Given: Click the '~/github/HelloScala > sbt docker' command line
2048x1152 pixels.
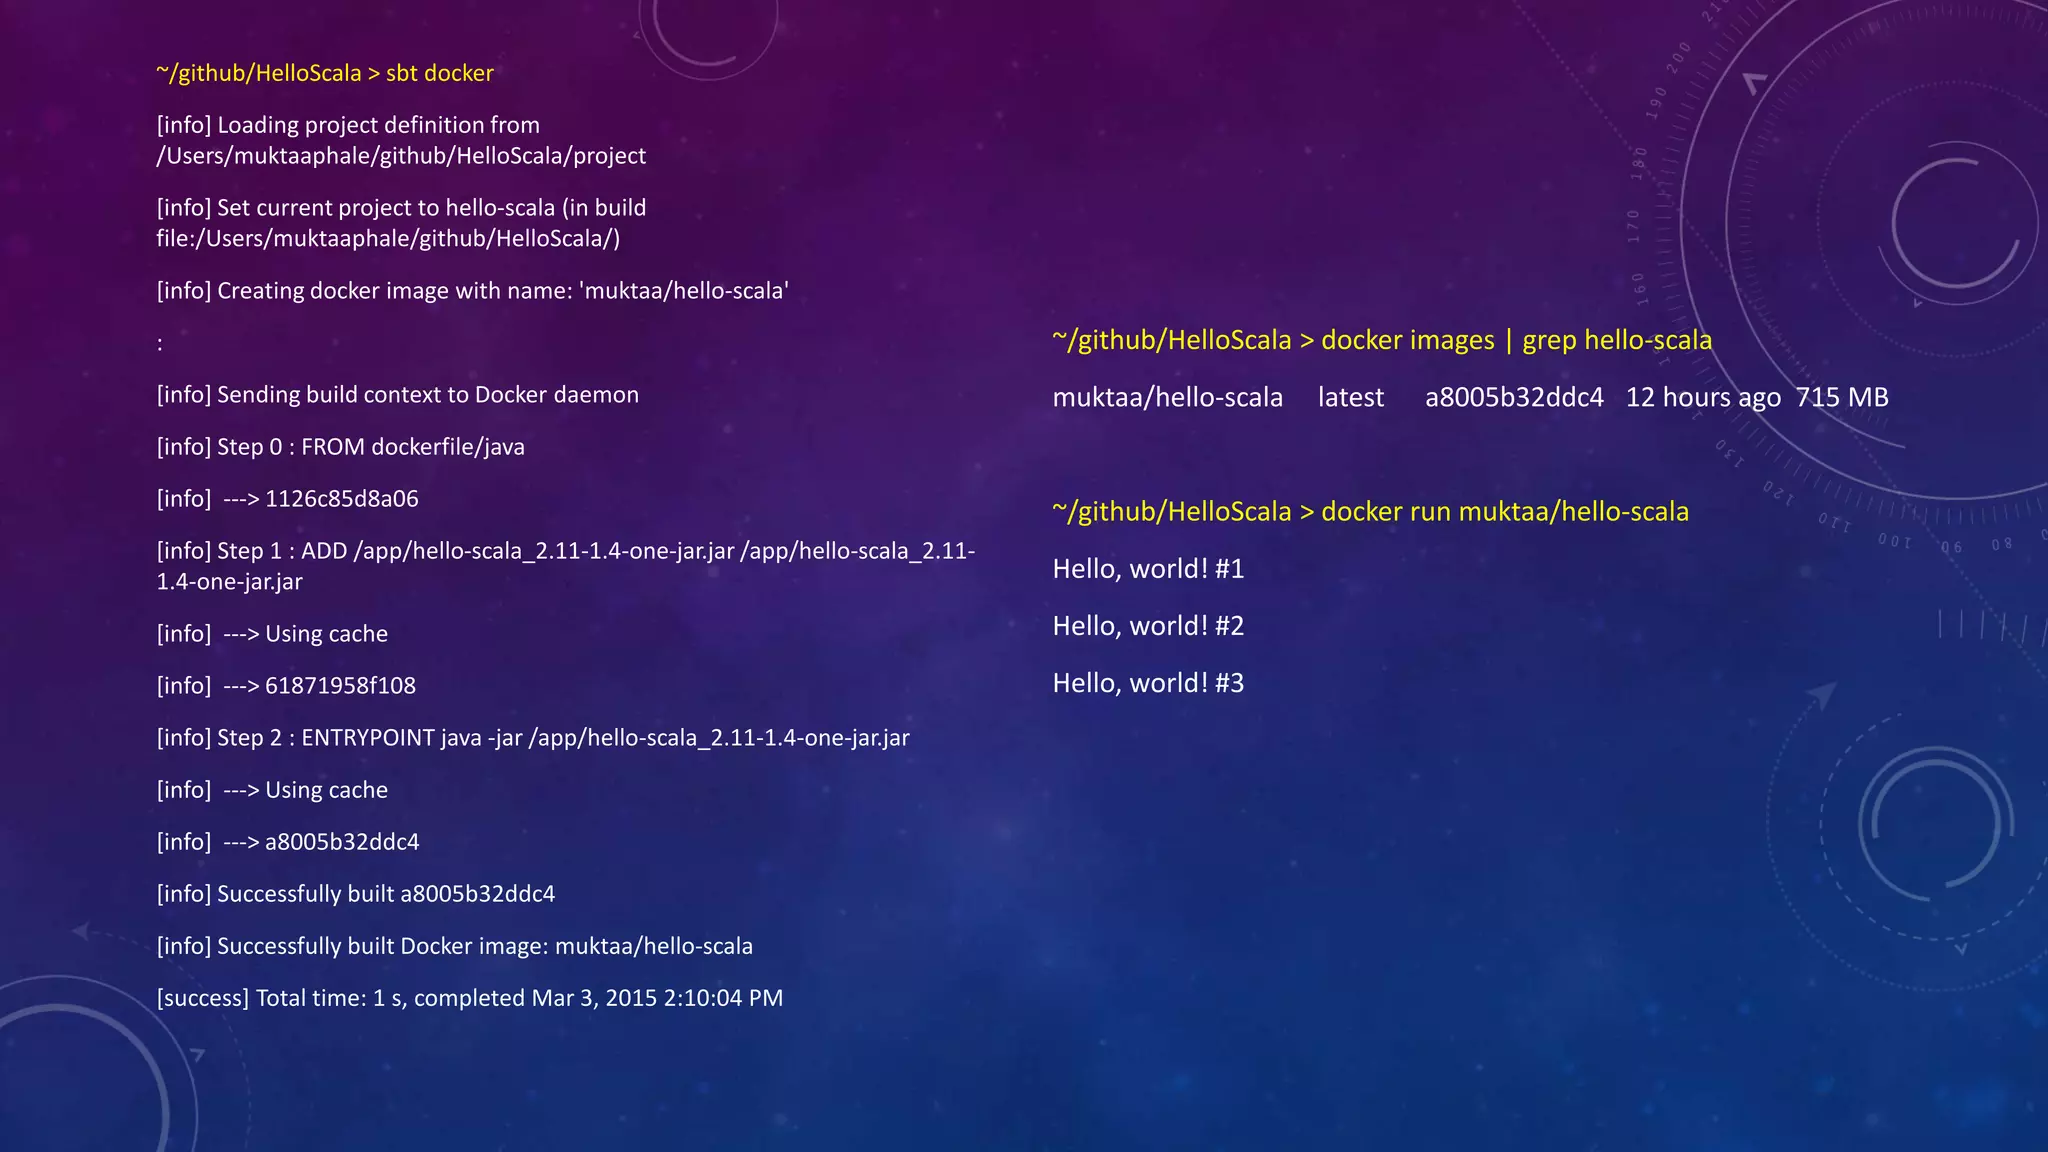Looking at the screenshot, I should click(325, 73).
